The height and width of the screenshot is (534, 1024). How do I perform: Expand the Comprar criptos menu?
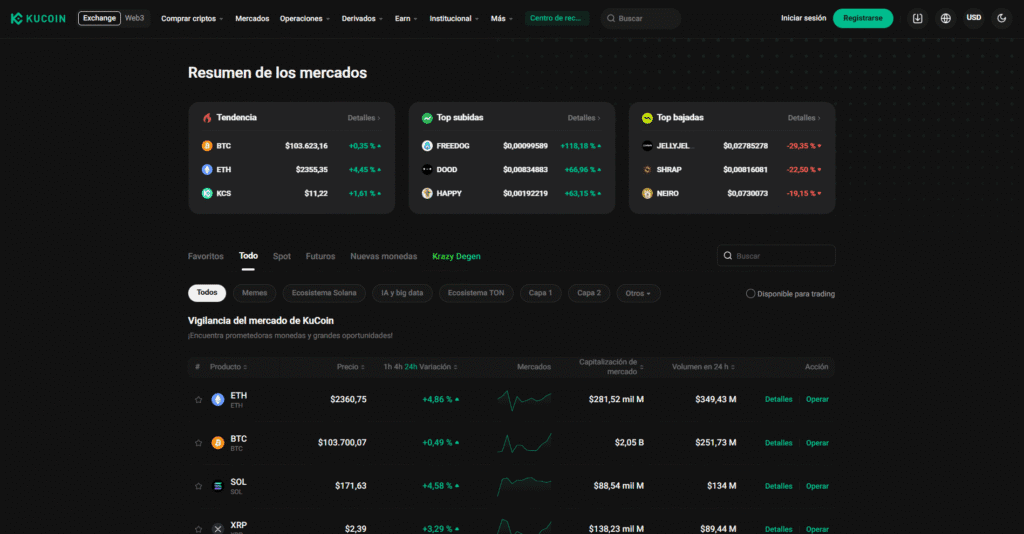(192, 19)
